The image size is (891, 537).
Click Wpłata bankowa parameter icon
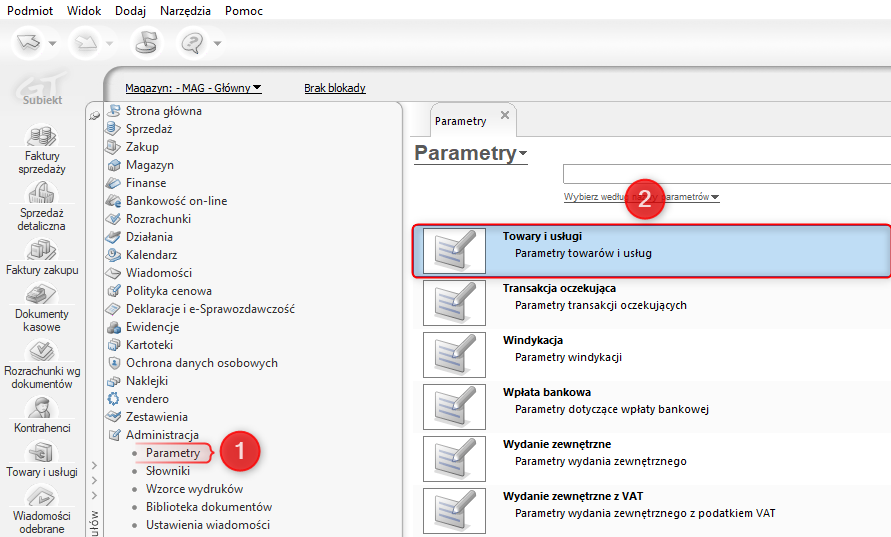point(454,407)
